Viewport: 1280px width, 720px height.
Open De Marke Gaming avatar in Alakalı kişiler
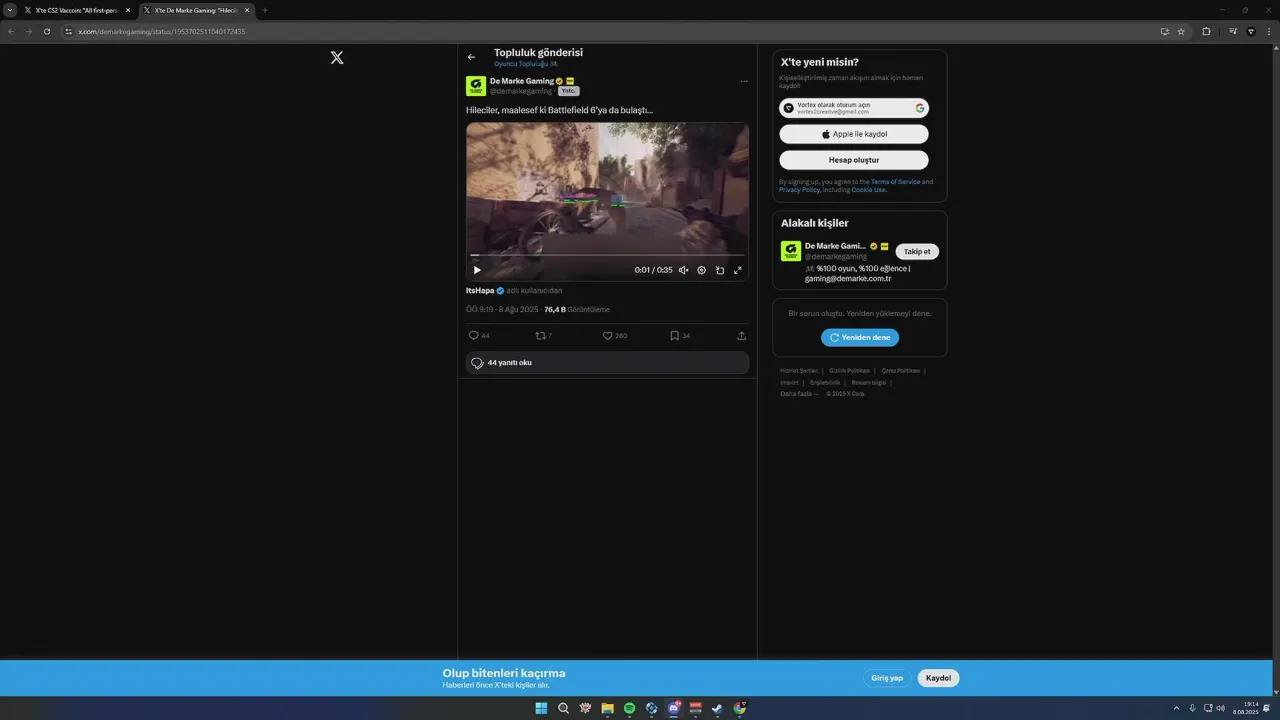(x=790, y=251)
